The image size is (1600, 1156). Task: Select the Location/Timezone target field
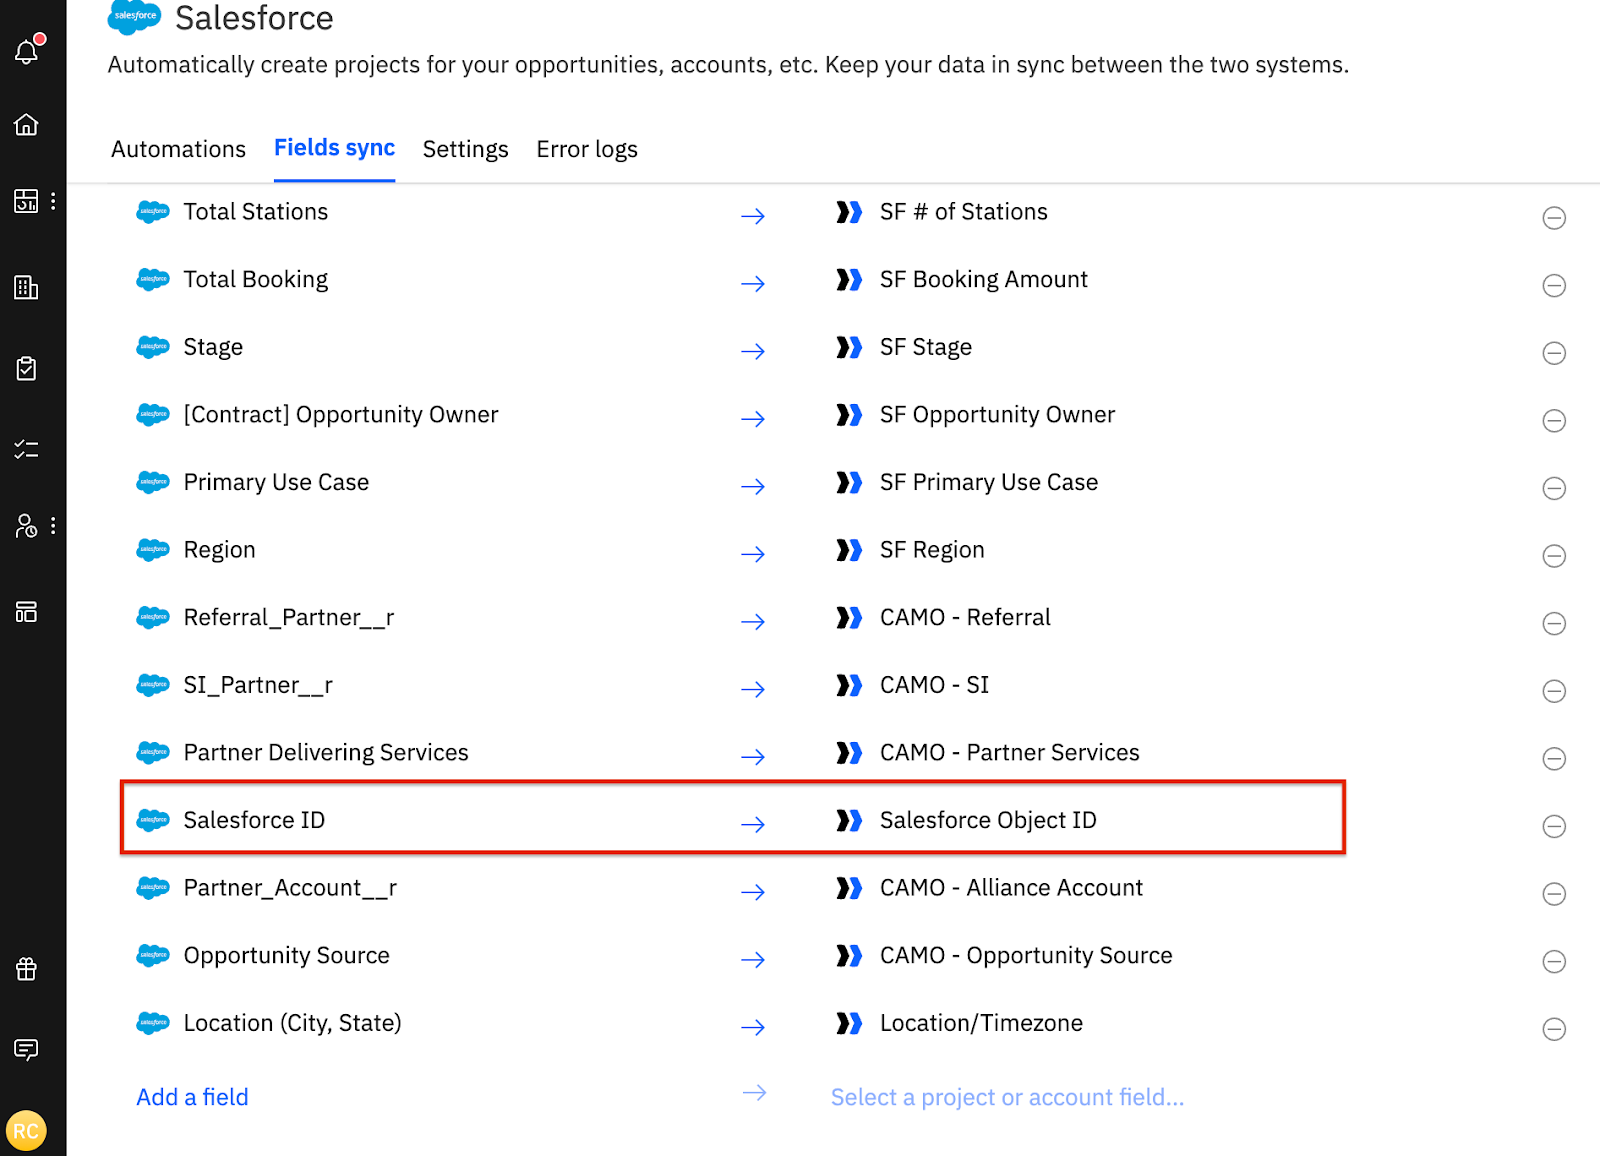coord(981,1023)
